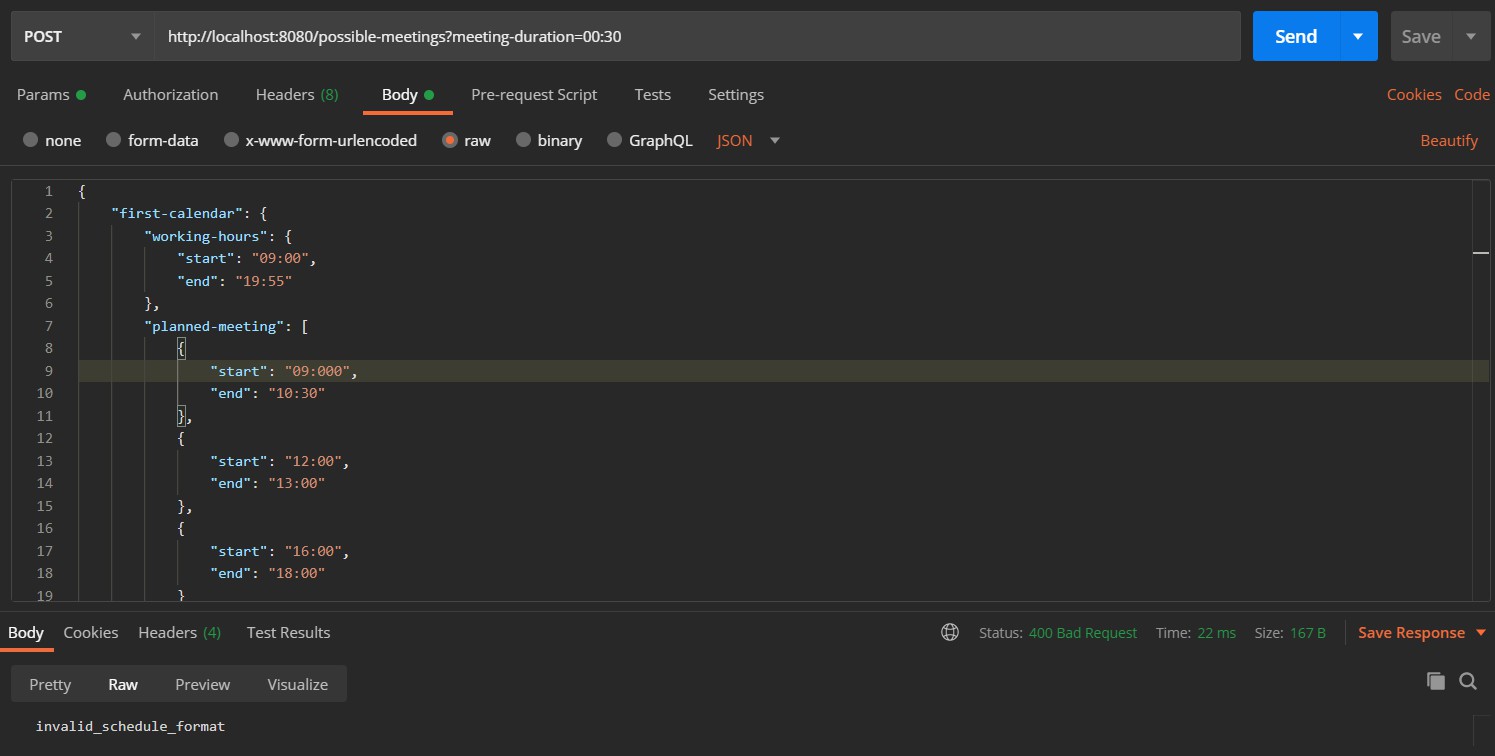This screenshot has width=1495, height=756.
Task: Click the "first-calendar" key on line 2
Action: (176, 213)
